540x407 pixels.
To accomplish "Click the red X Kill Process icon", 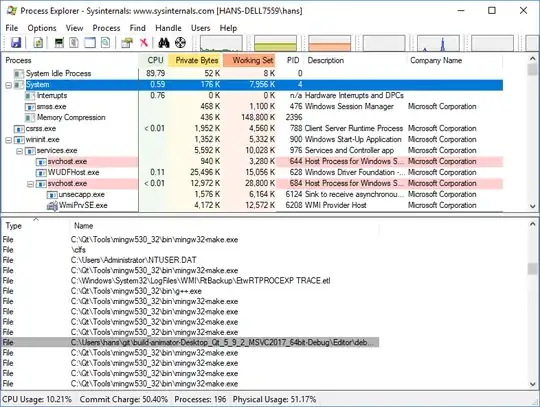I will pyautogui.click(x=144, y=43).
